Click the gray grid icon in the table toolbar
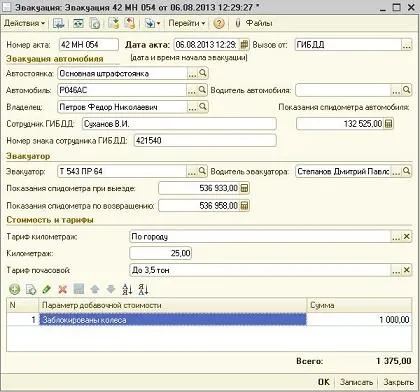The image size is (420, 392). coord(78,289)
